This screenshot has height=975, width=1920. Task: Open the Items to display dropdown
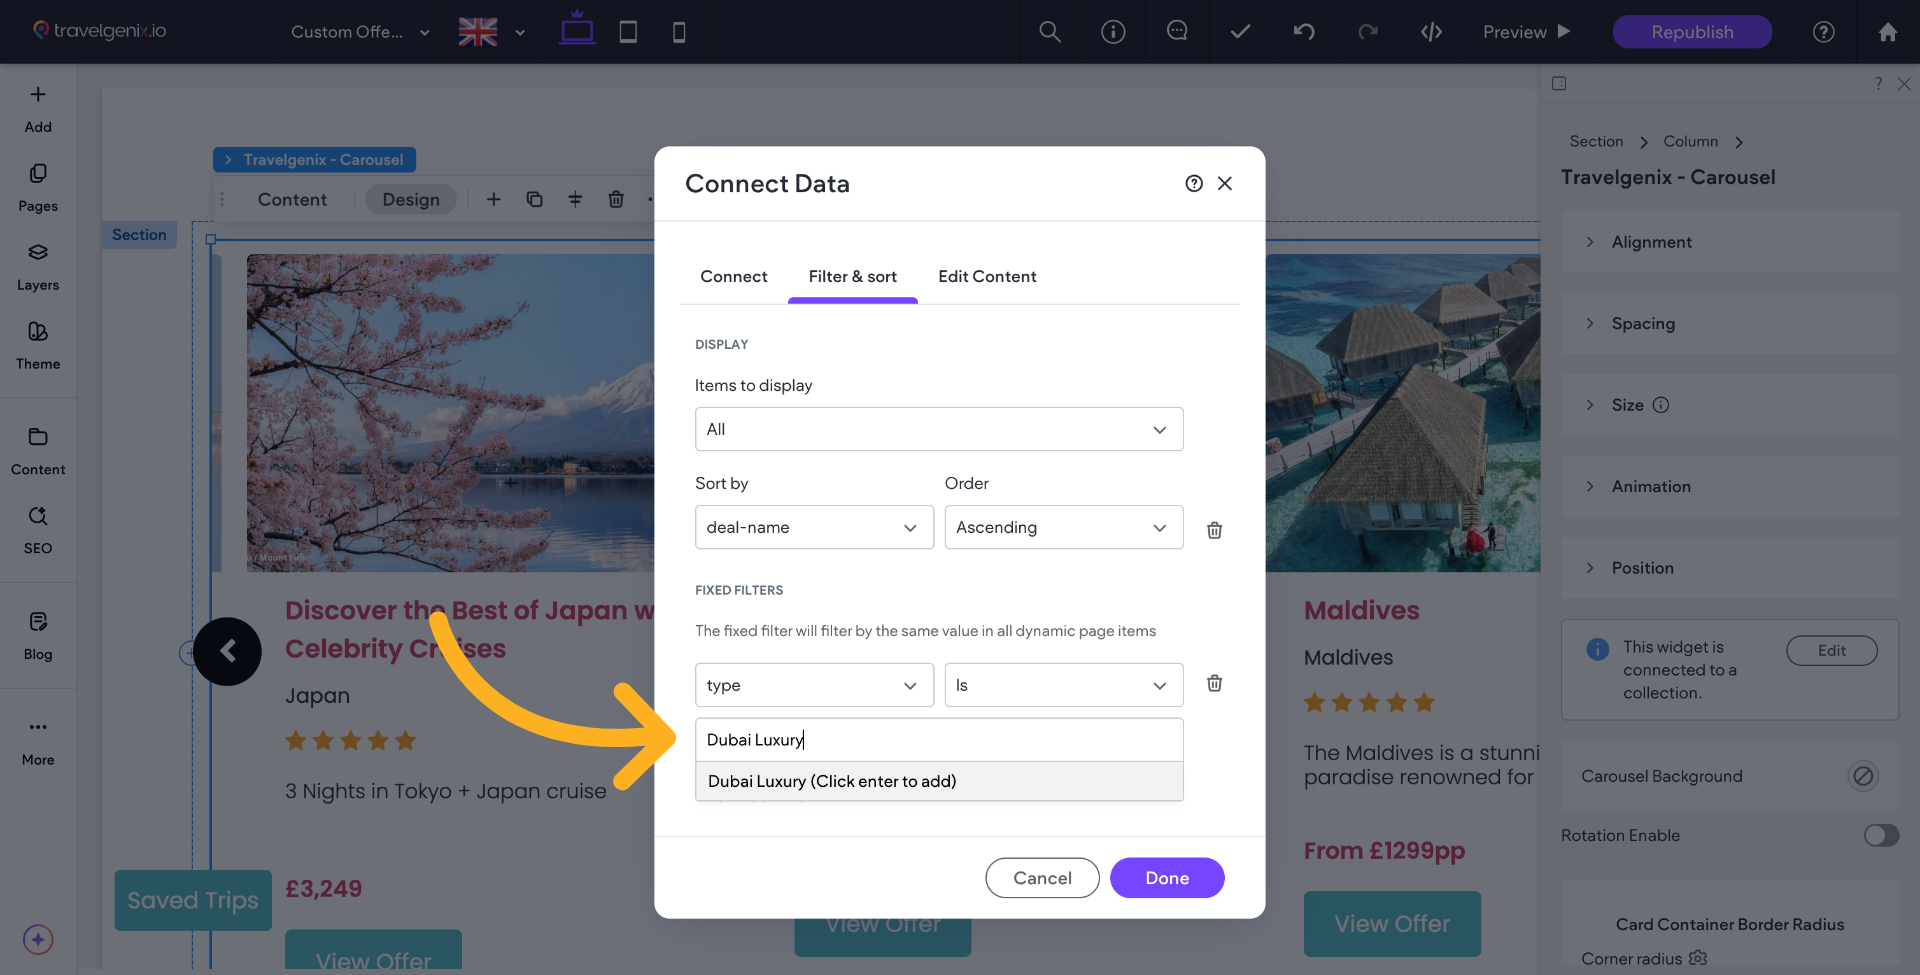pyautogui.click(x=938, y=429)
